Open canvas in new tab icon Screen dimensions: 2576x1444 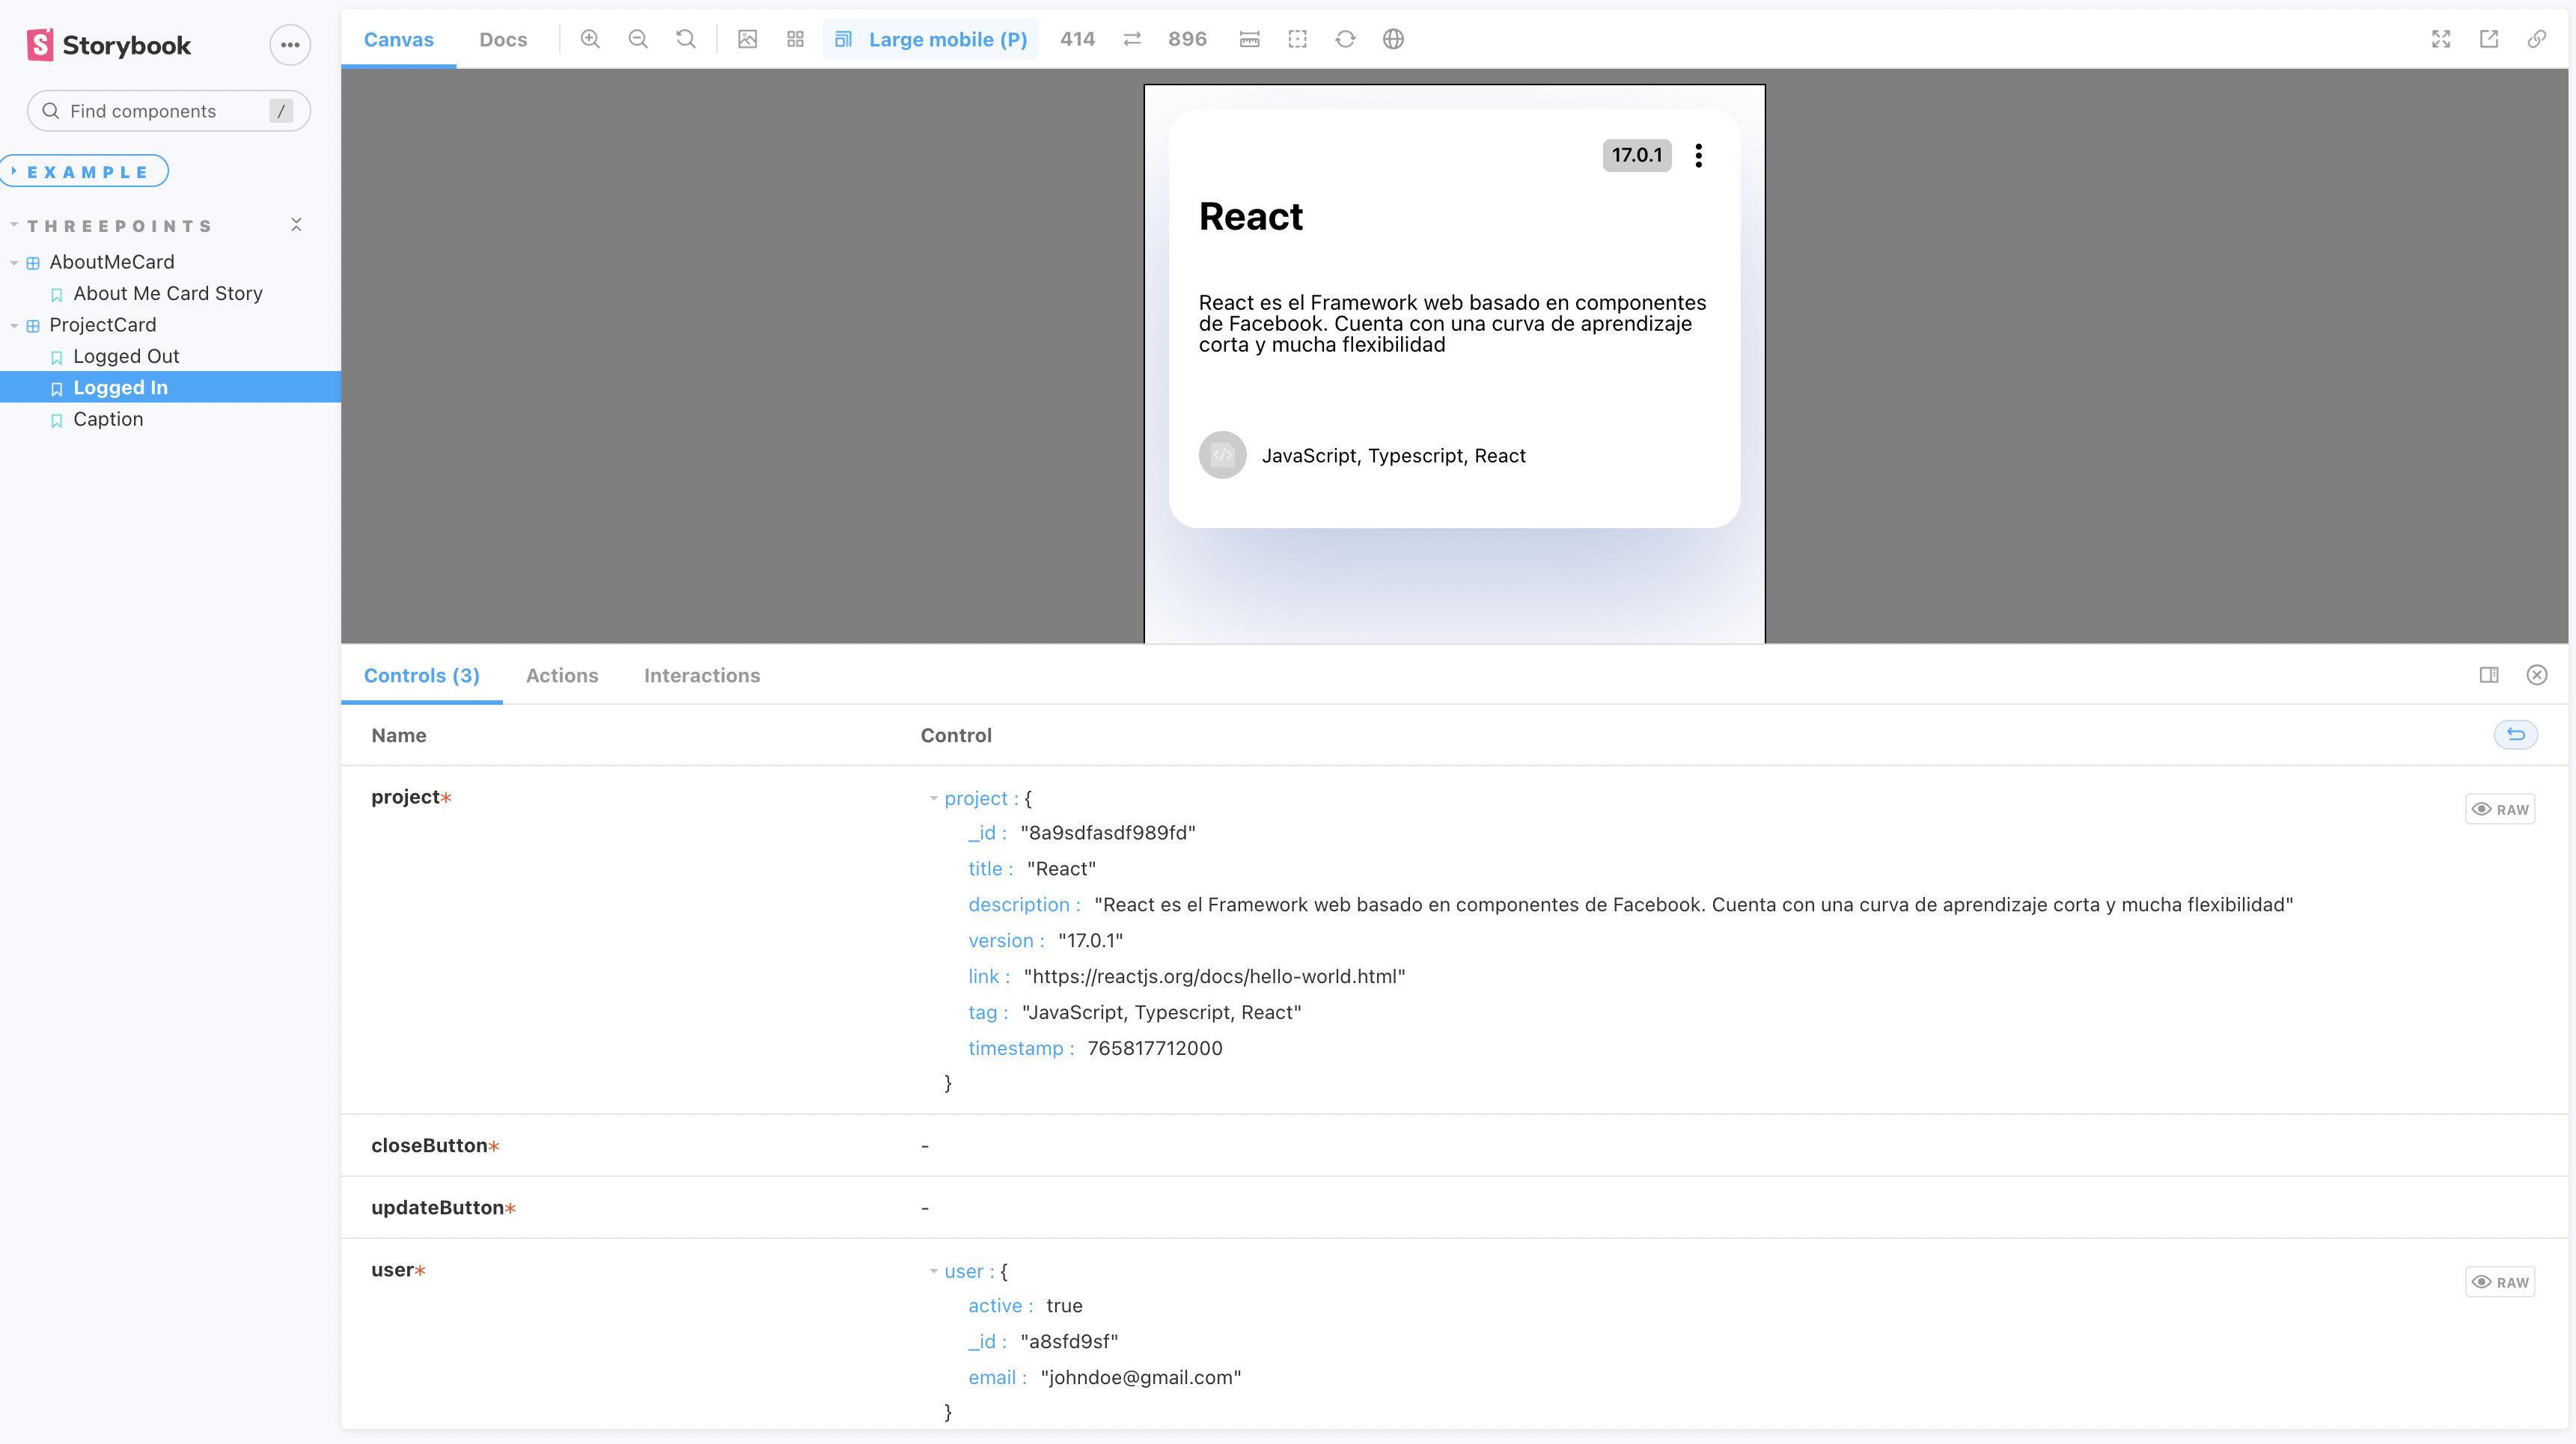(2489, 39)
